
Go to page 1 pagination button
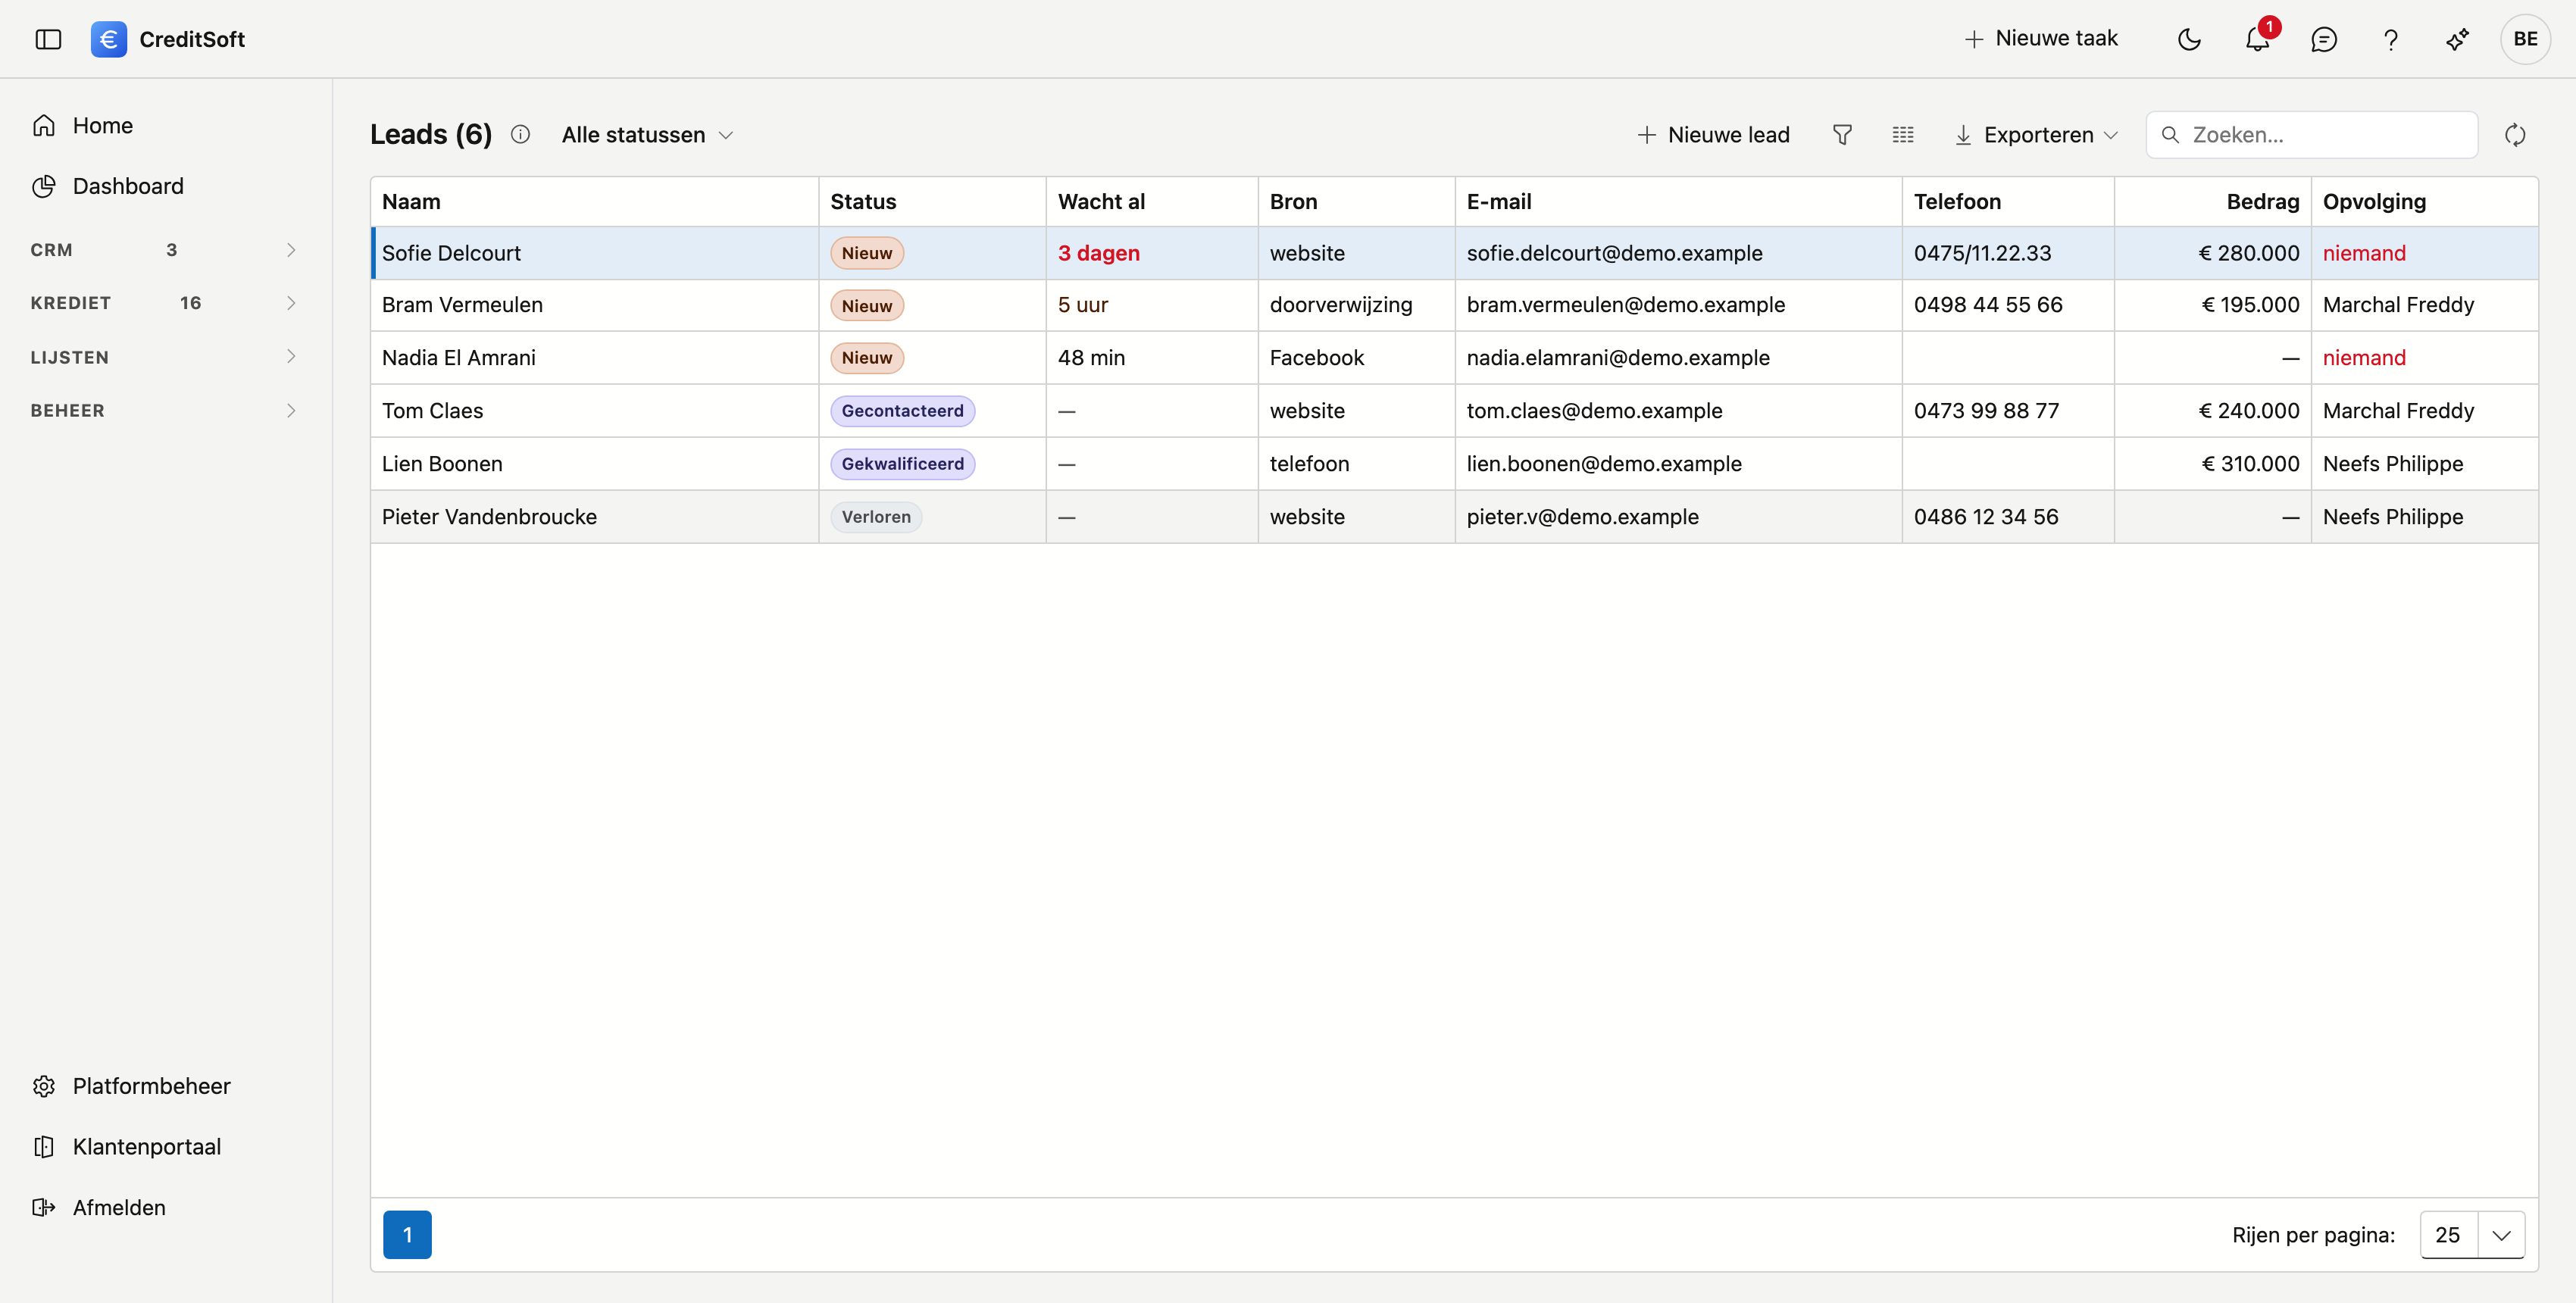point(407,1235)
